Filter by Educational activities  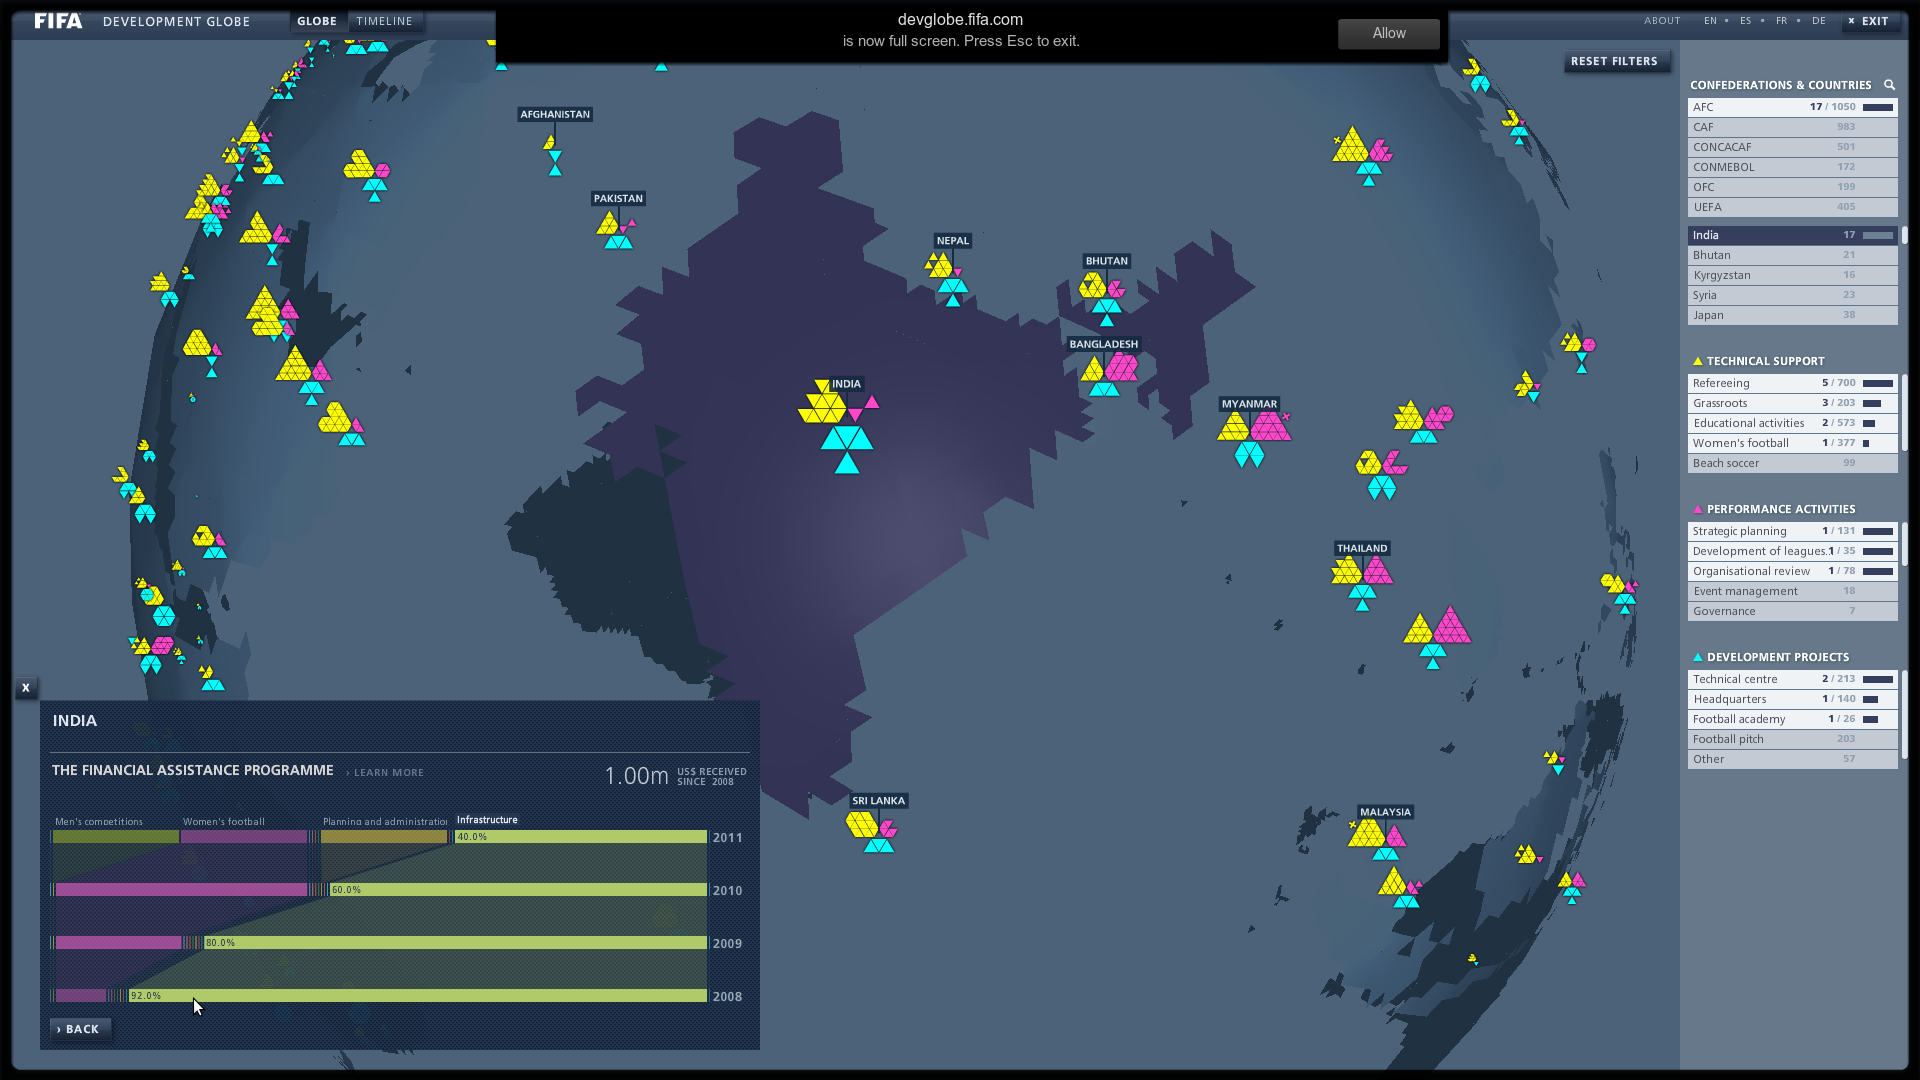coord(1792,423)
